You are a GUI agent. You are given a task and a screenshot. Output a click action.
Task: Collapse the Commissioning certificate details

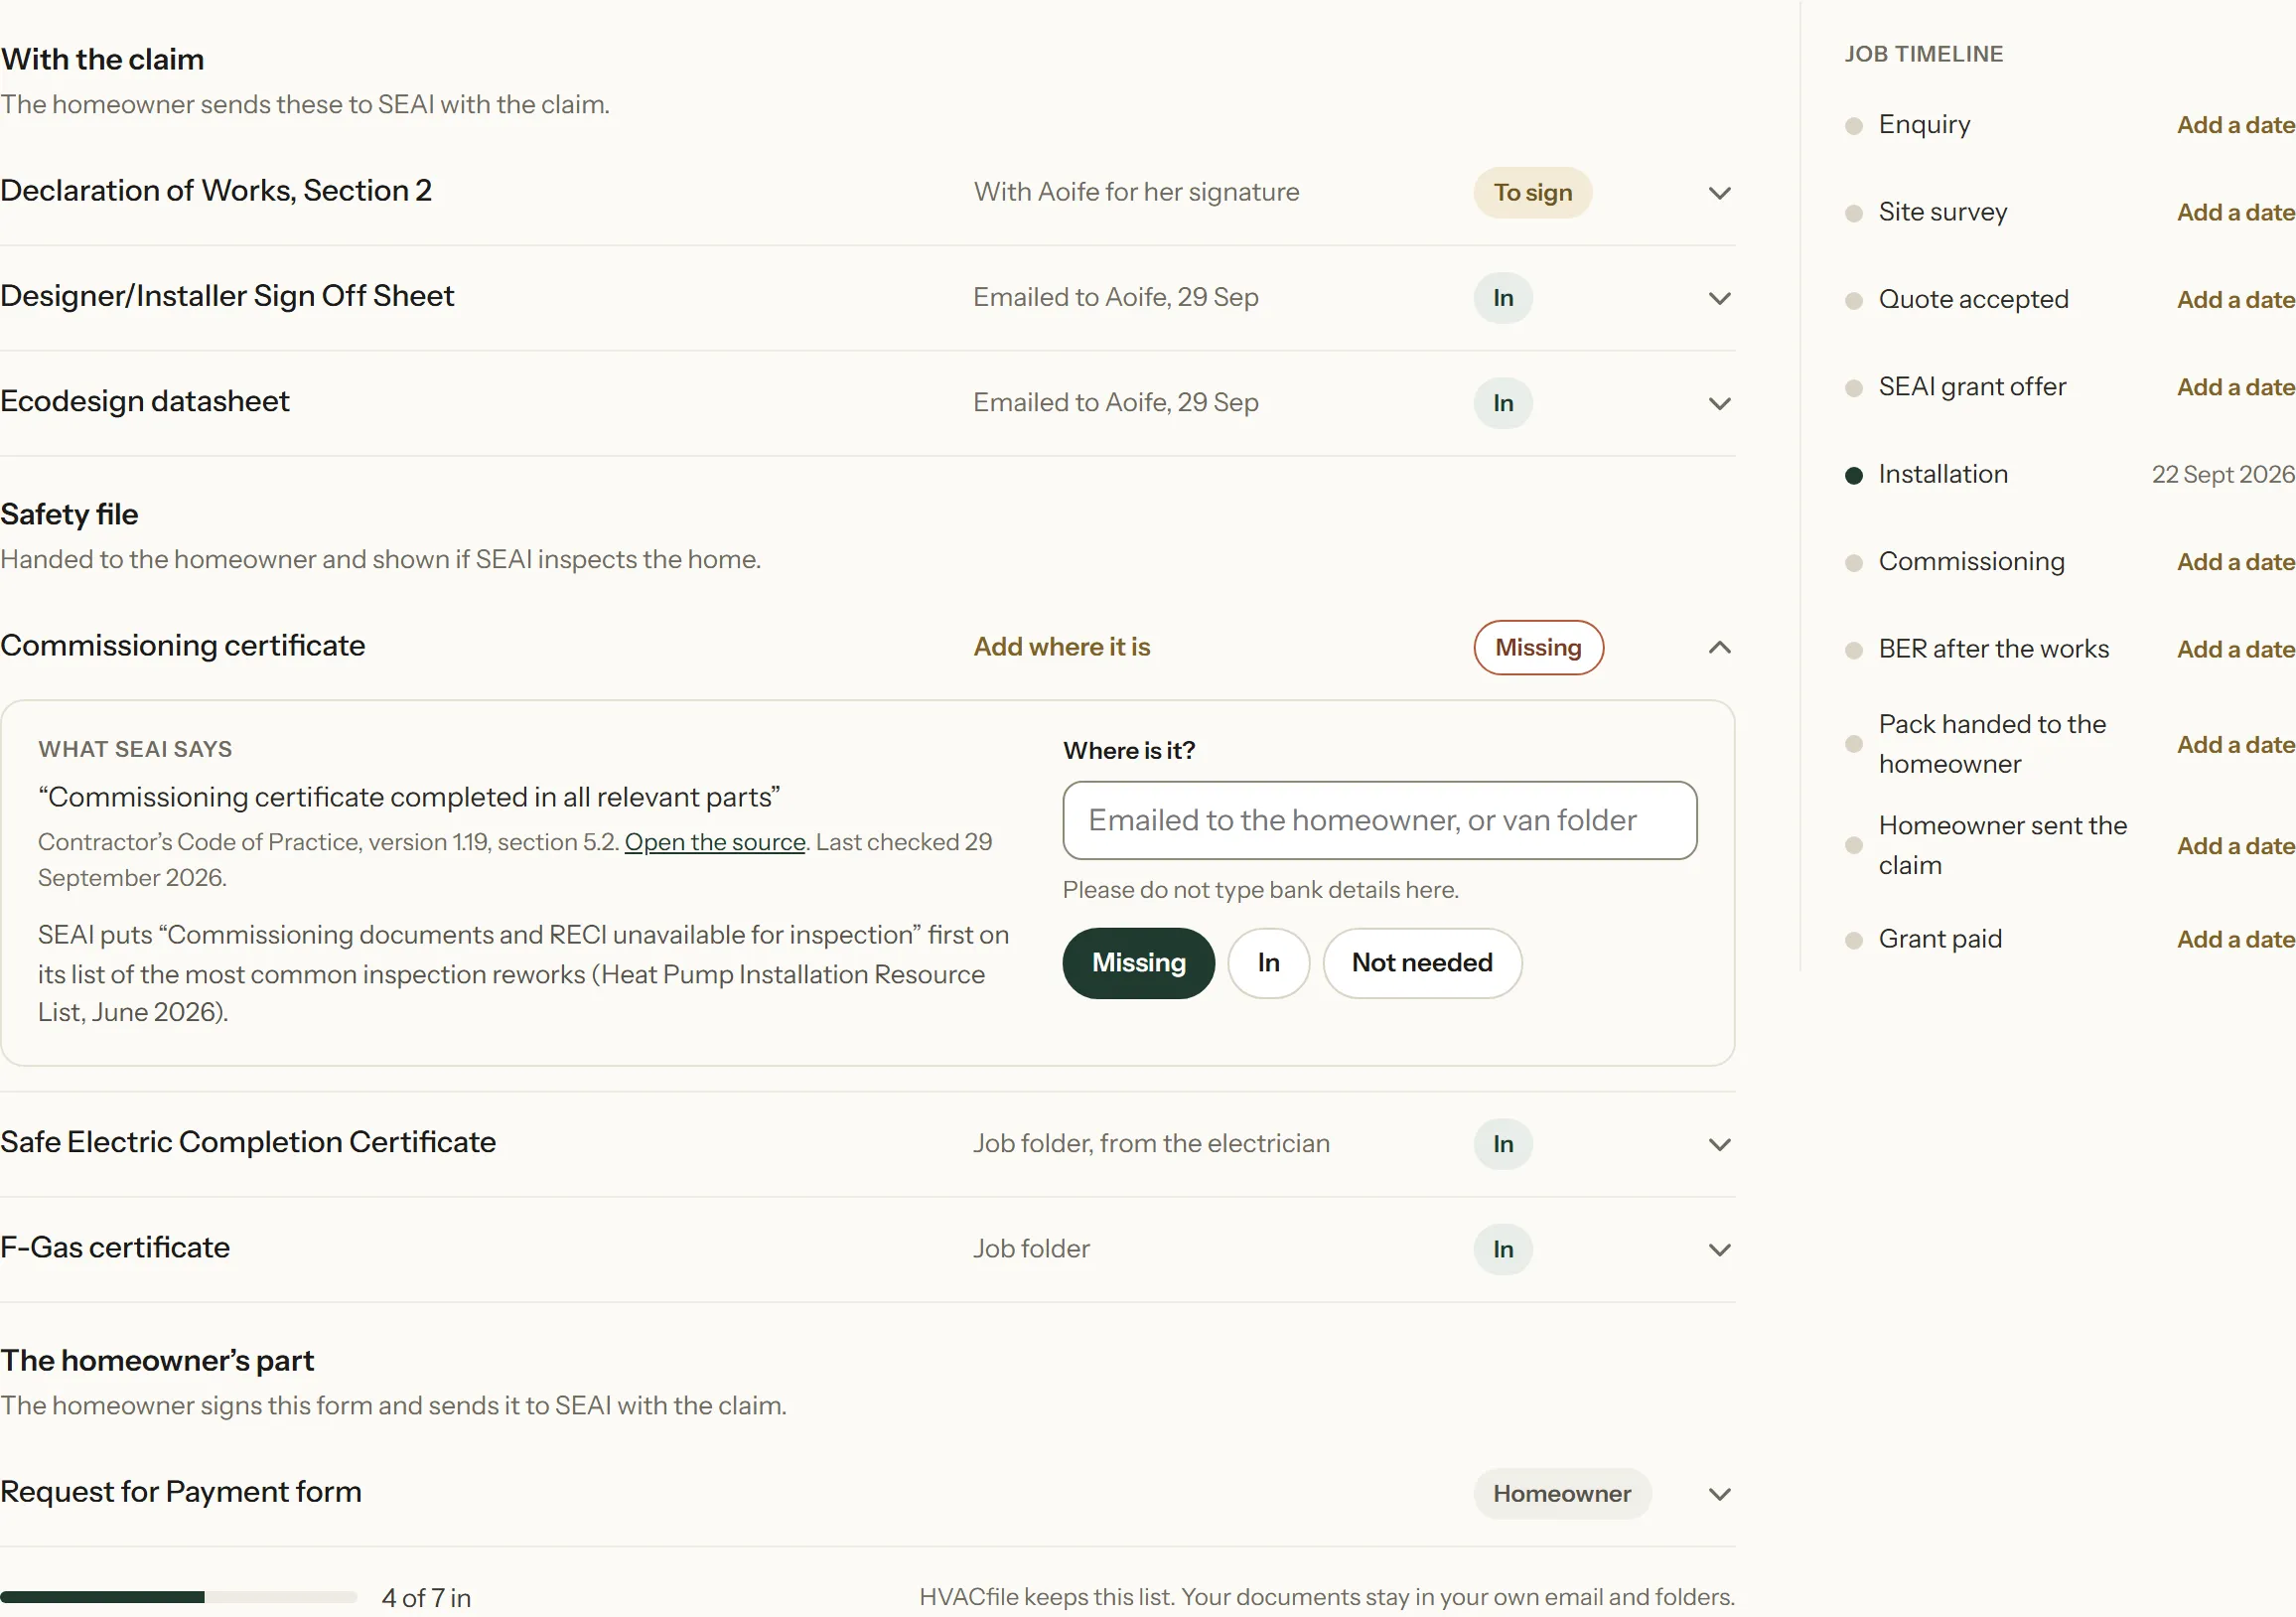click(1719, 647)
